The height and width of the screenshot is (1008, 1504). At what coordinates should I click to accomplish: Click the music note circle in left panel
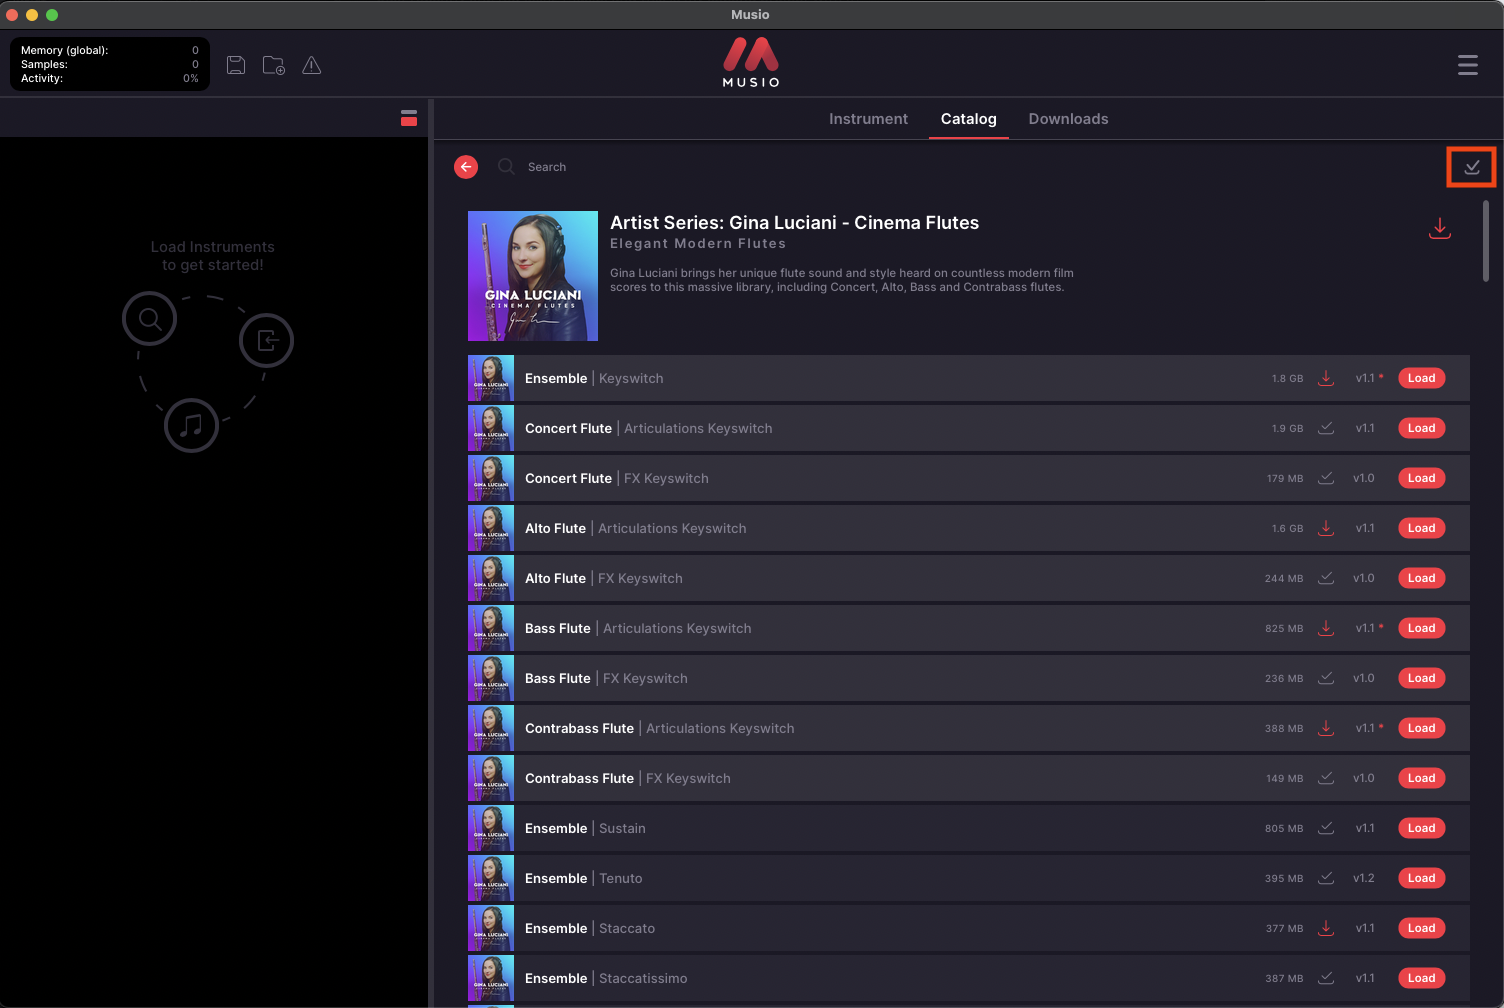pyautogui.click(x=191, y=425)
